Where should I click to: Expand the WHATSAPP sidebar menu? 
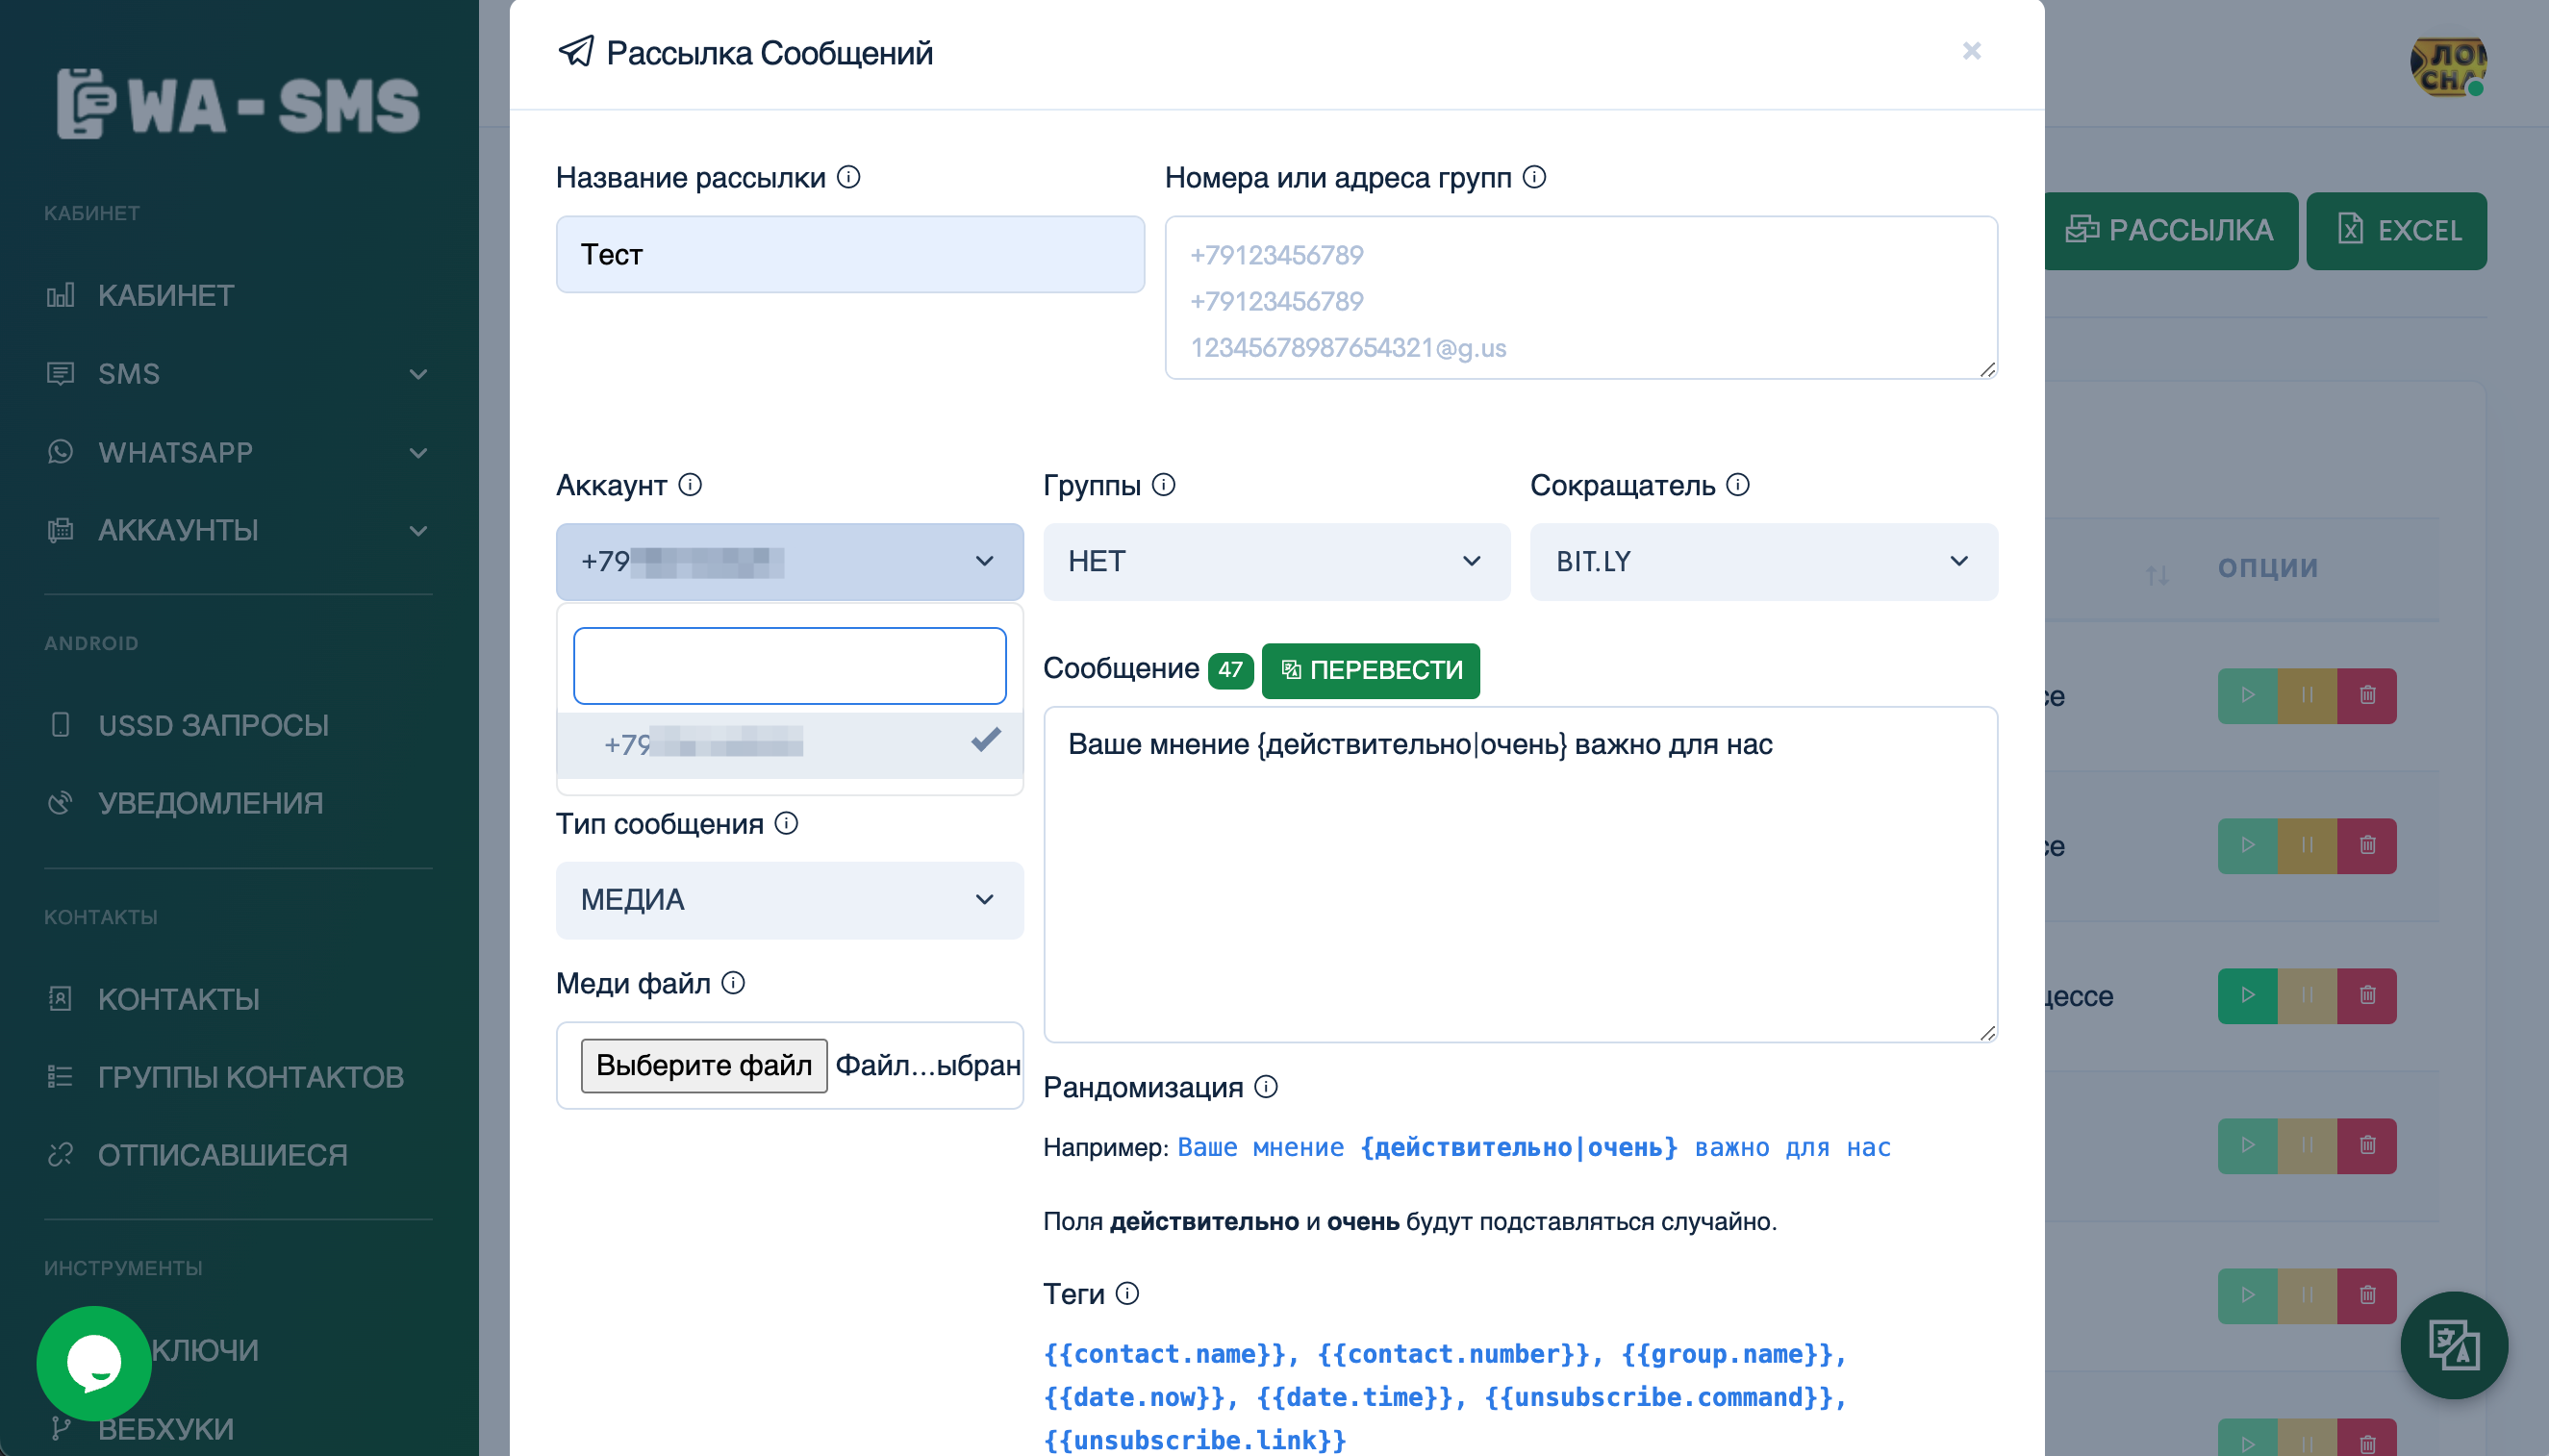coord(238,452)
